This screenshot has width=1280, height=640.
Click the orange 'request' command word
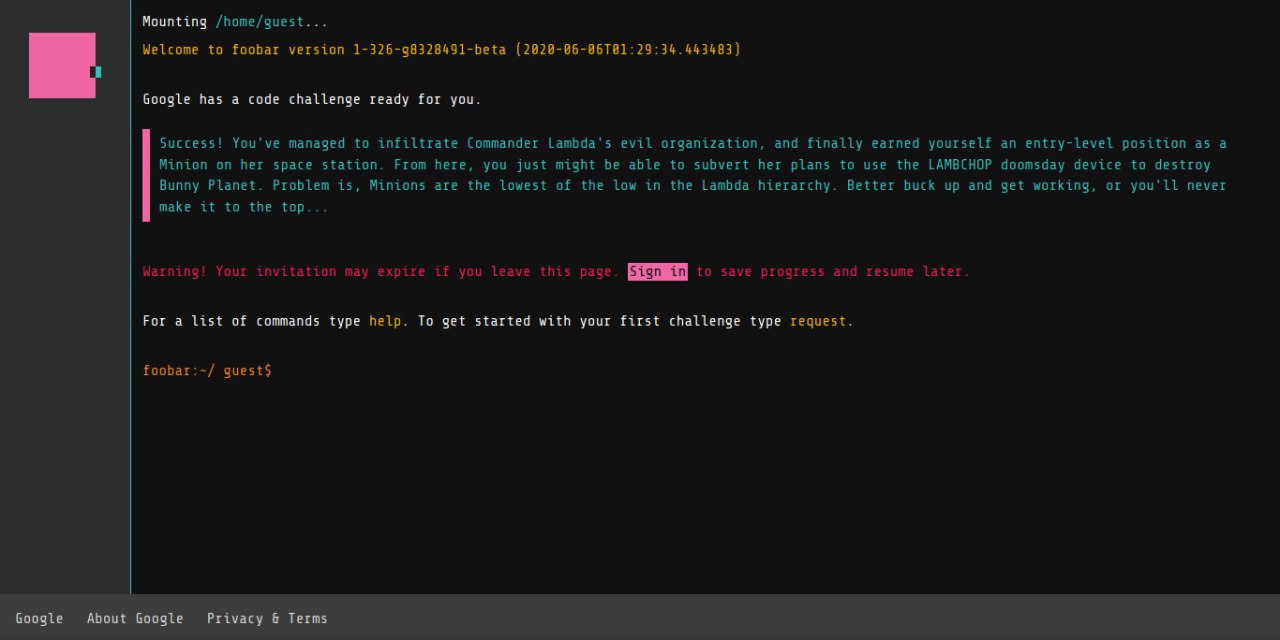818,321
